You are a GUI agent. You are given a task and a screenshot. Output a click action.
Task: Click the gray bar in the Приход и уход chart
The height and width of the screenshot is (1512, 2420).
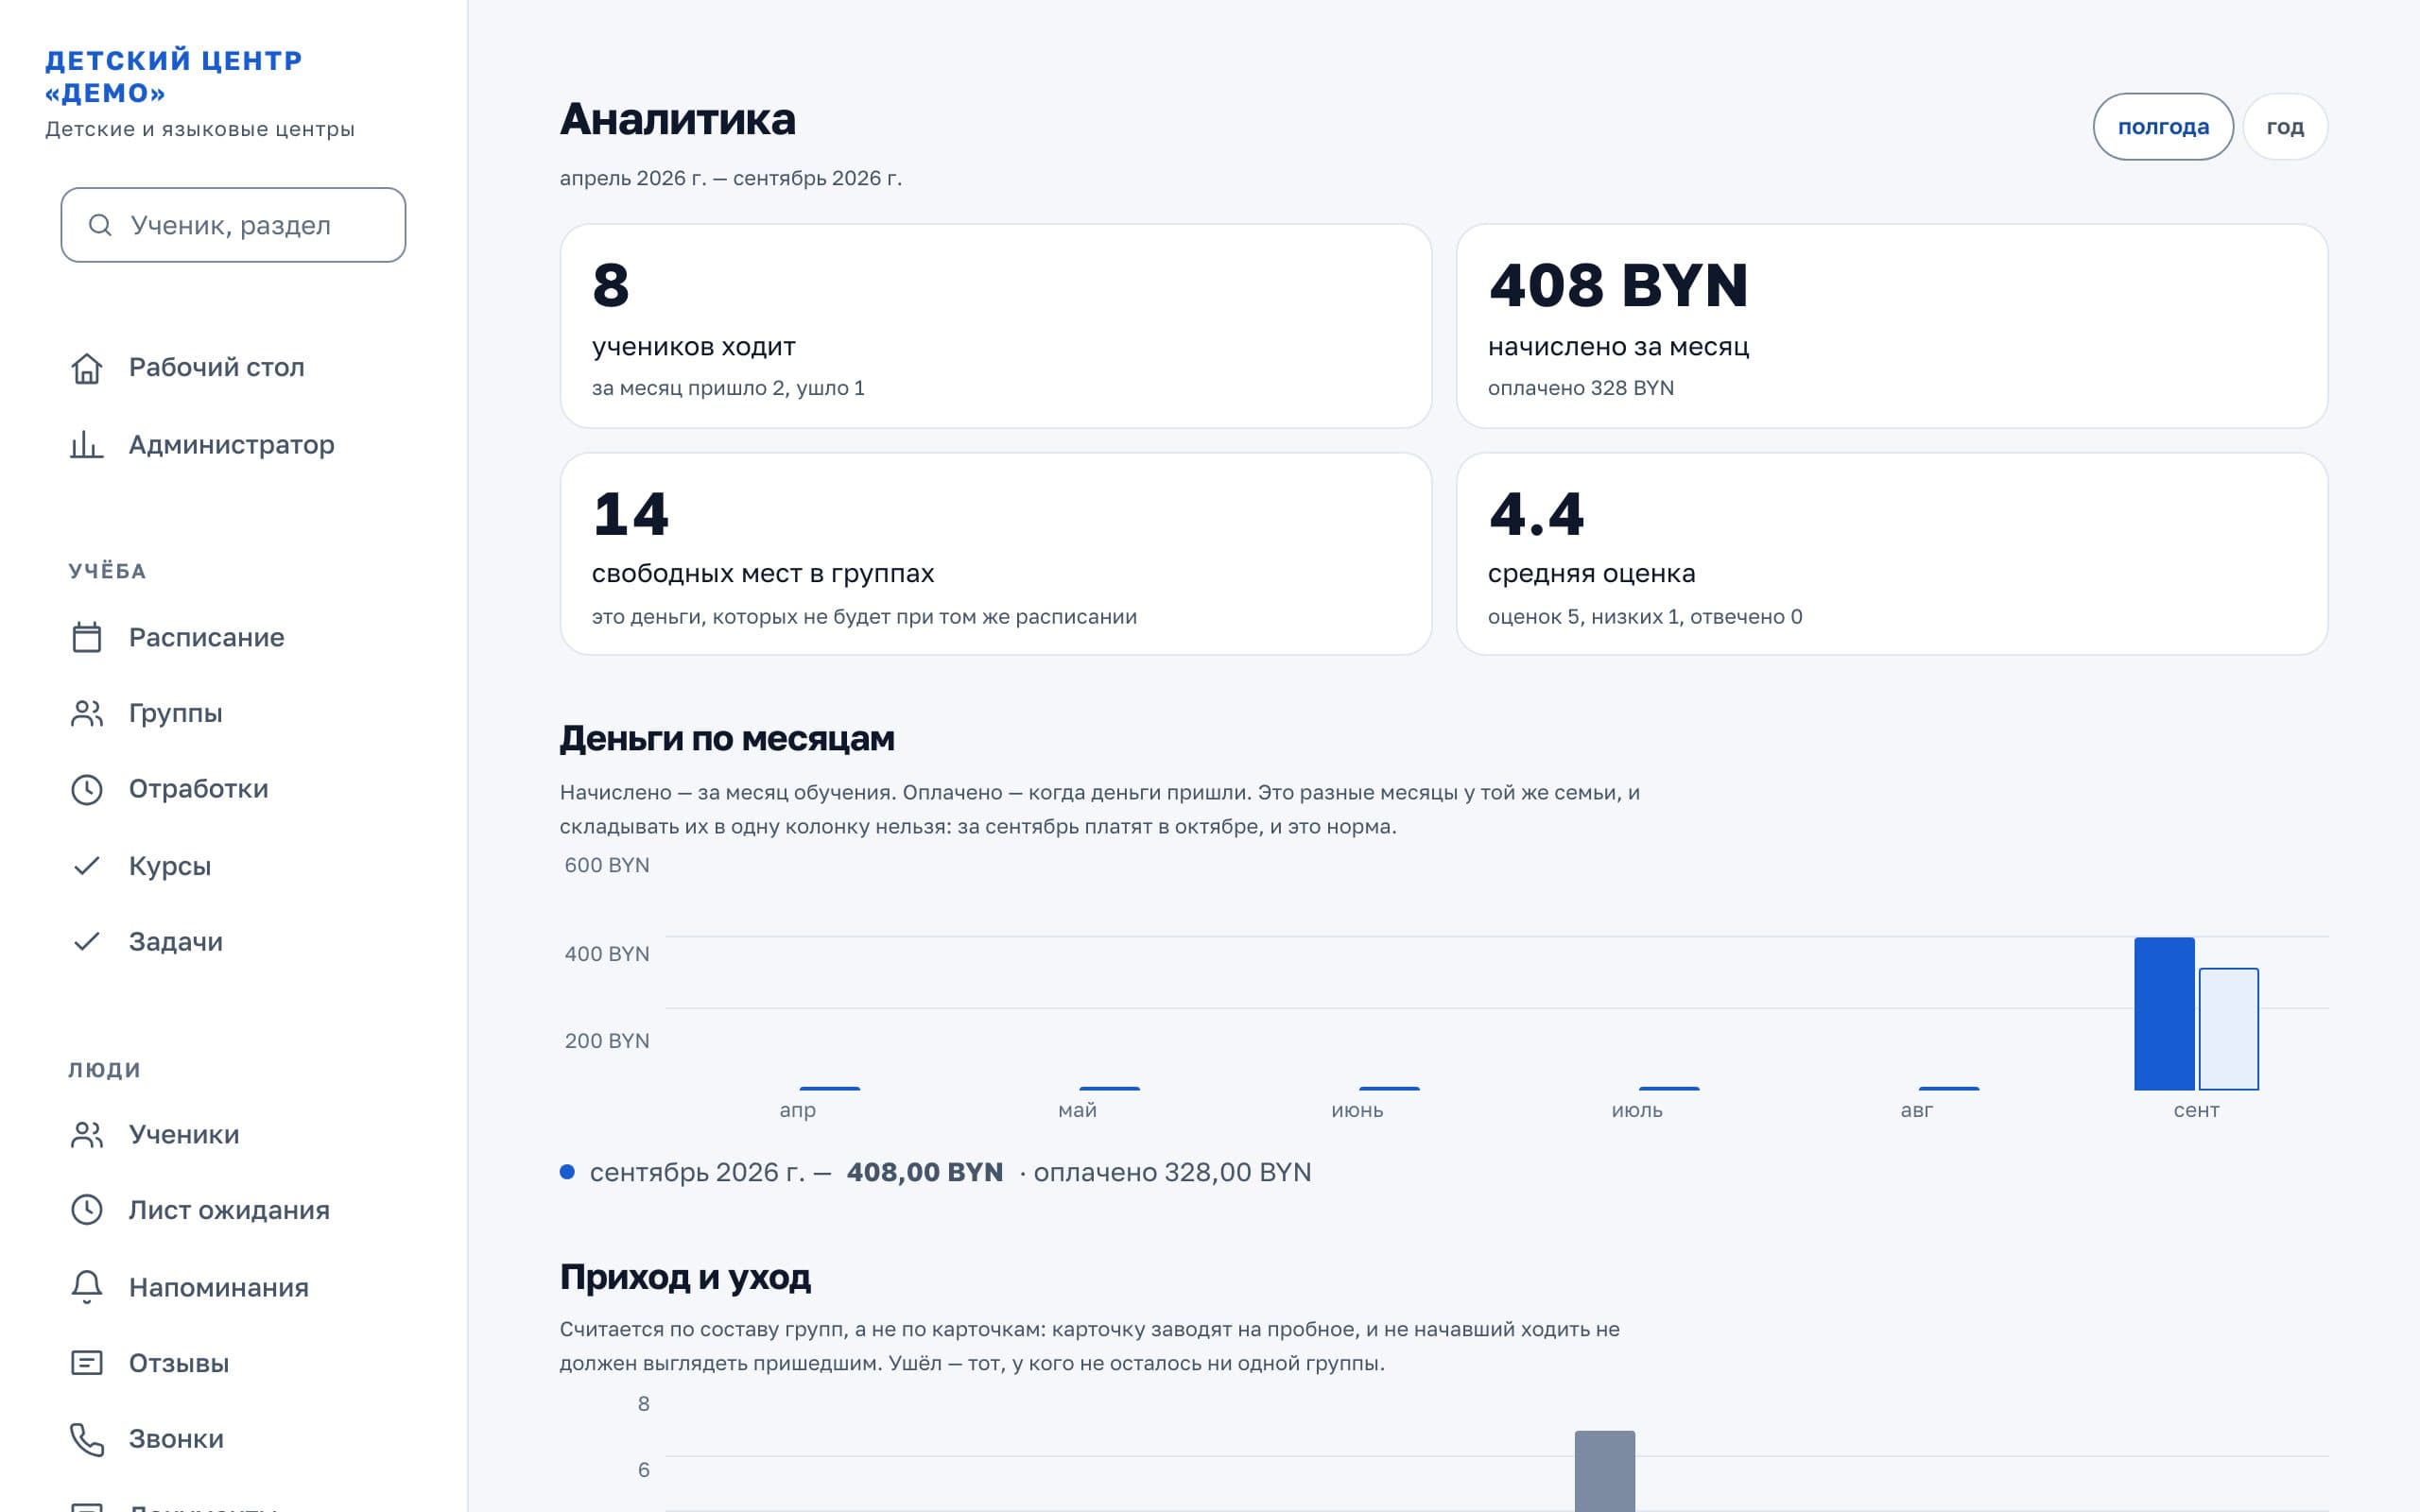pyautogui.click(x=1604, y=1471)
